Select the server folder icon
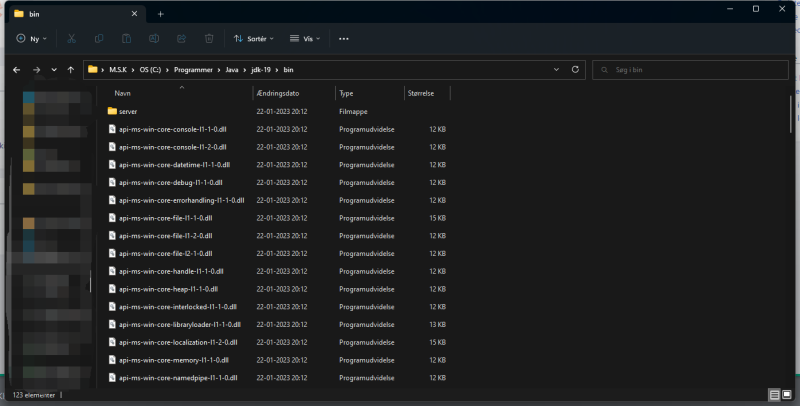800x406 pixels. click(x=112, y=111)
